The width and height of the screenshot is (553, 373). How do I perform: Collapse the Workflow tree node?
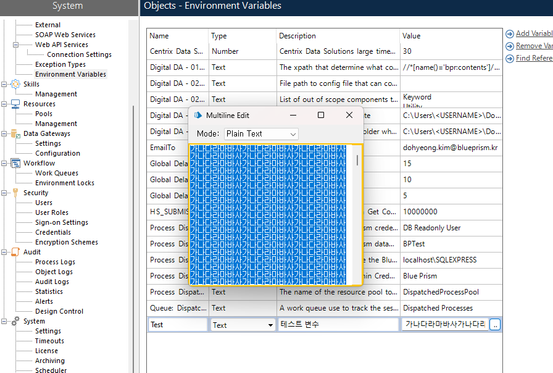4,163
